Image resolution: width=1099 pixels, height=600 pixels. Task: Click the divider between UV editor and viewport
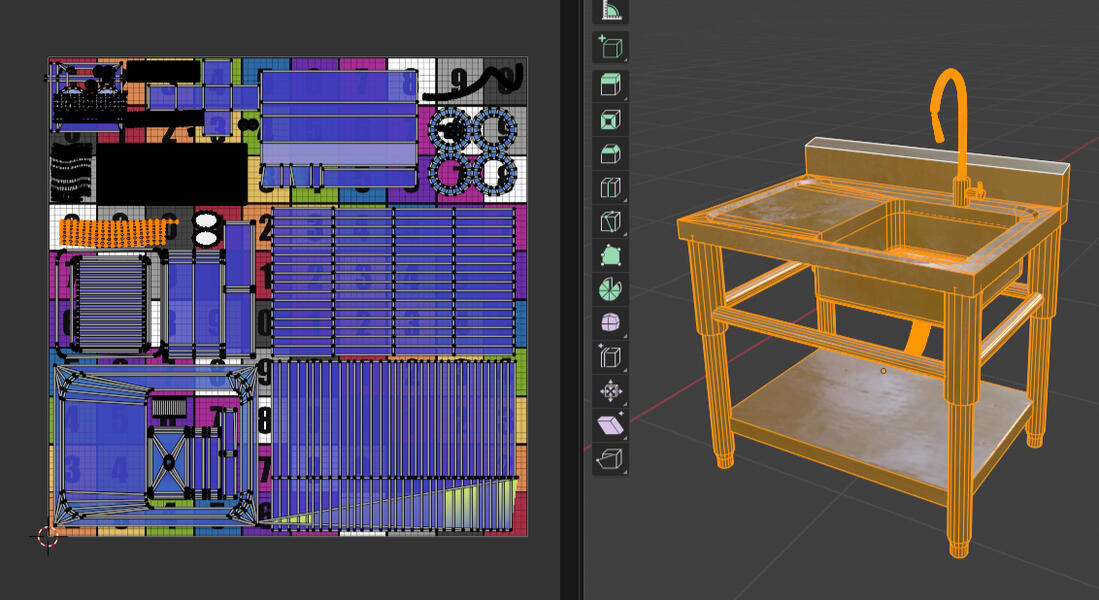pyautogui.click(x=571, y=300)
